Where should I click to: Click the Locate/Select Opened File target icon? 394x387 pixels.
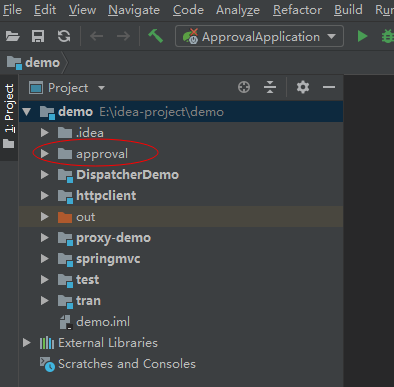tap(244, 87)
